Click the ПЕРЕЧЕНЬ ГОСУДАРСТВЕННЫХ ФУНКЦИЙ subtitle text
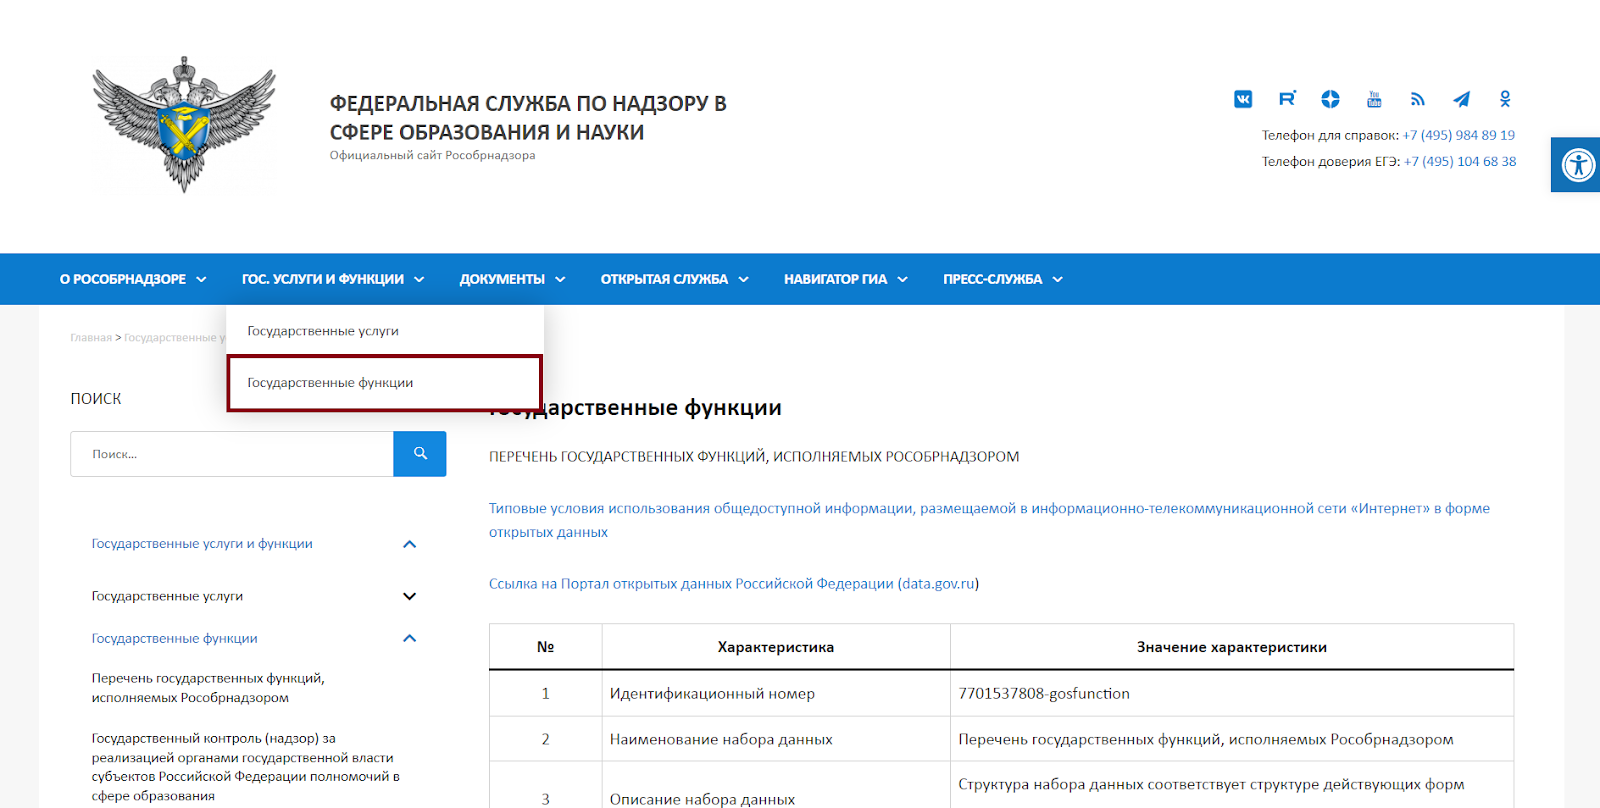 (x=754, y=457)
